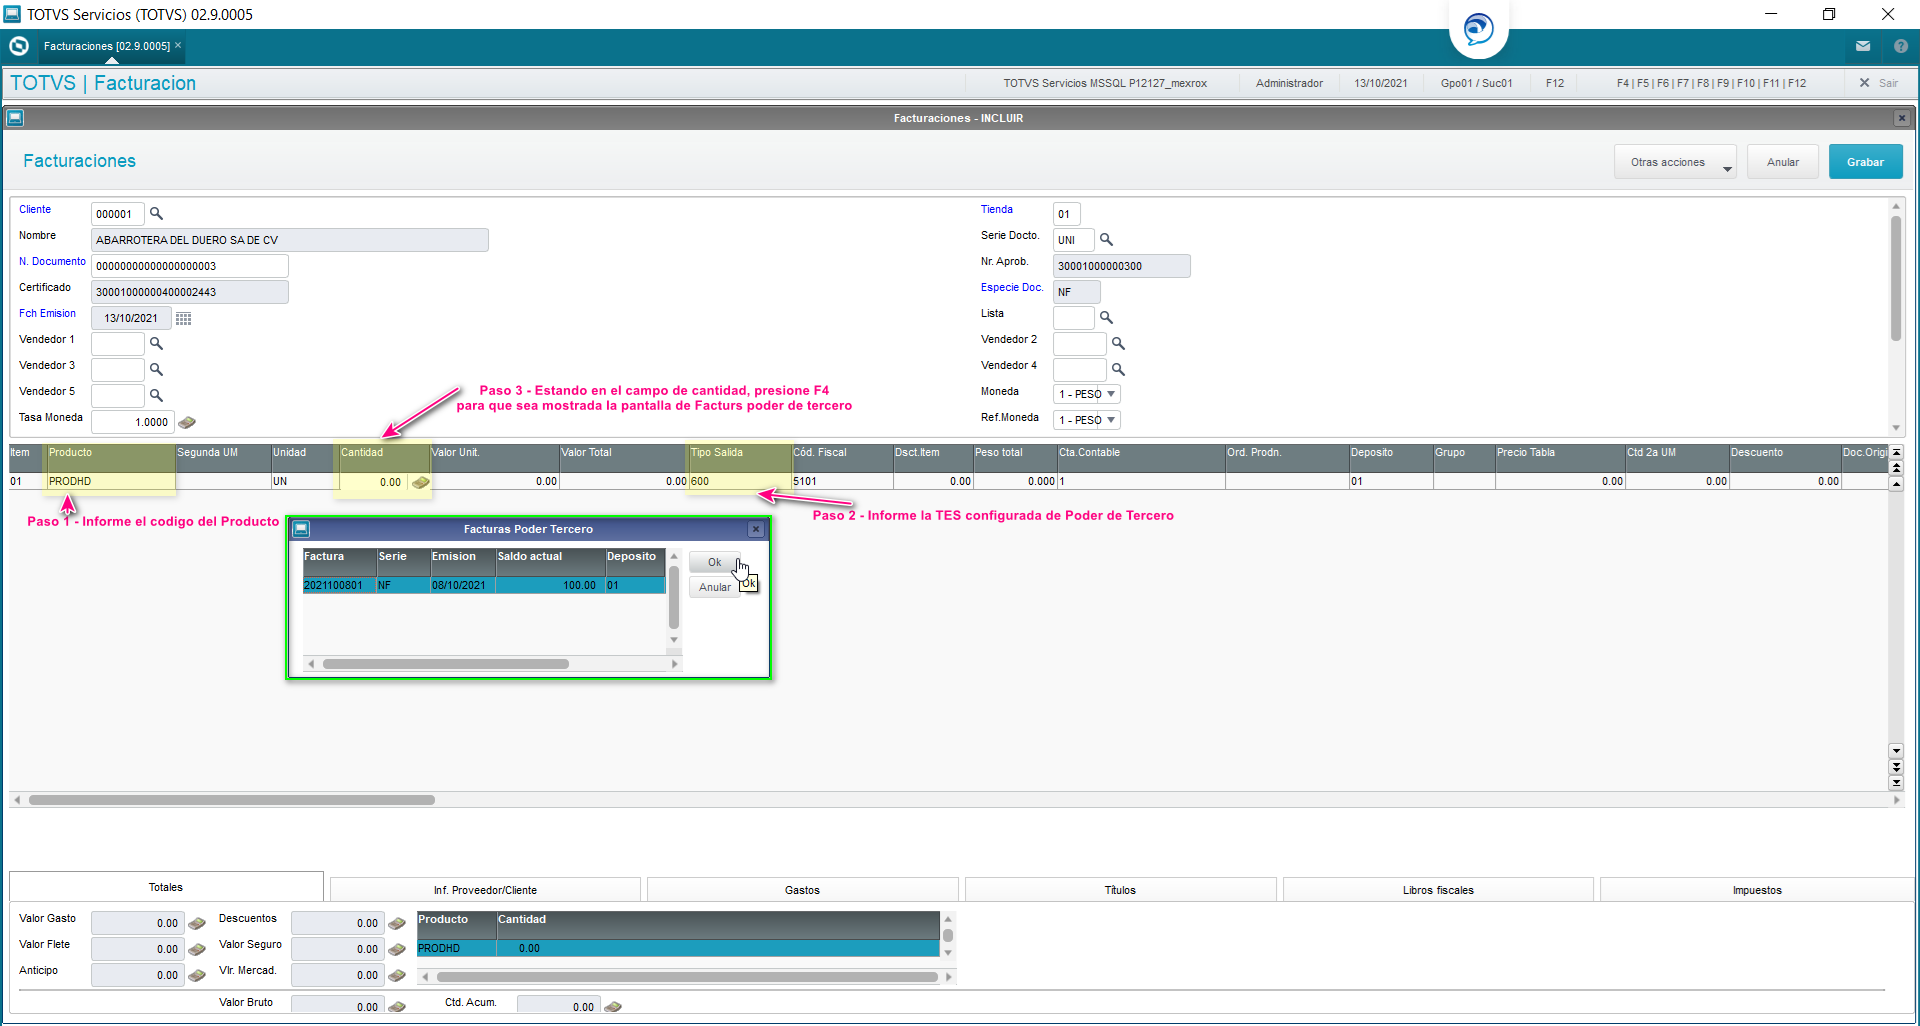Screen dimensions: 1920x1026
Task: Click dialog horizontal scrollbar
Action: [x=446, y=664]
